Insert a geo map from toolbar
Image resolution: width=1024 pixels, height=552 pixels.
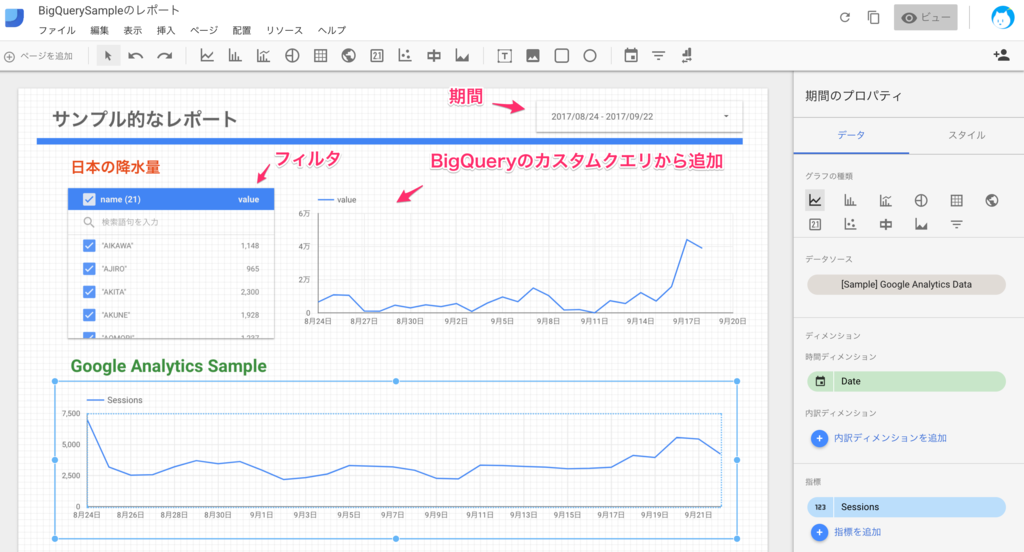click(349, 56)
